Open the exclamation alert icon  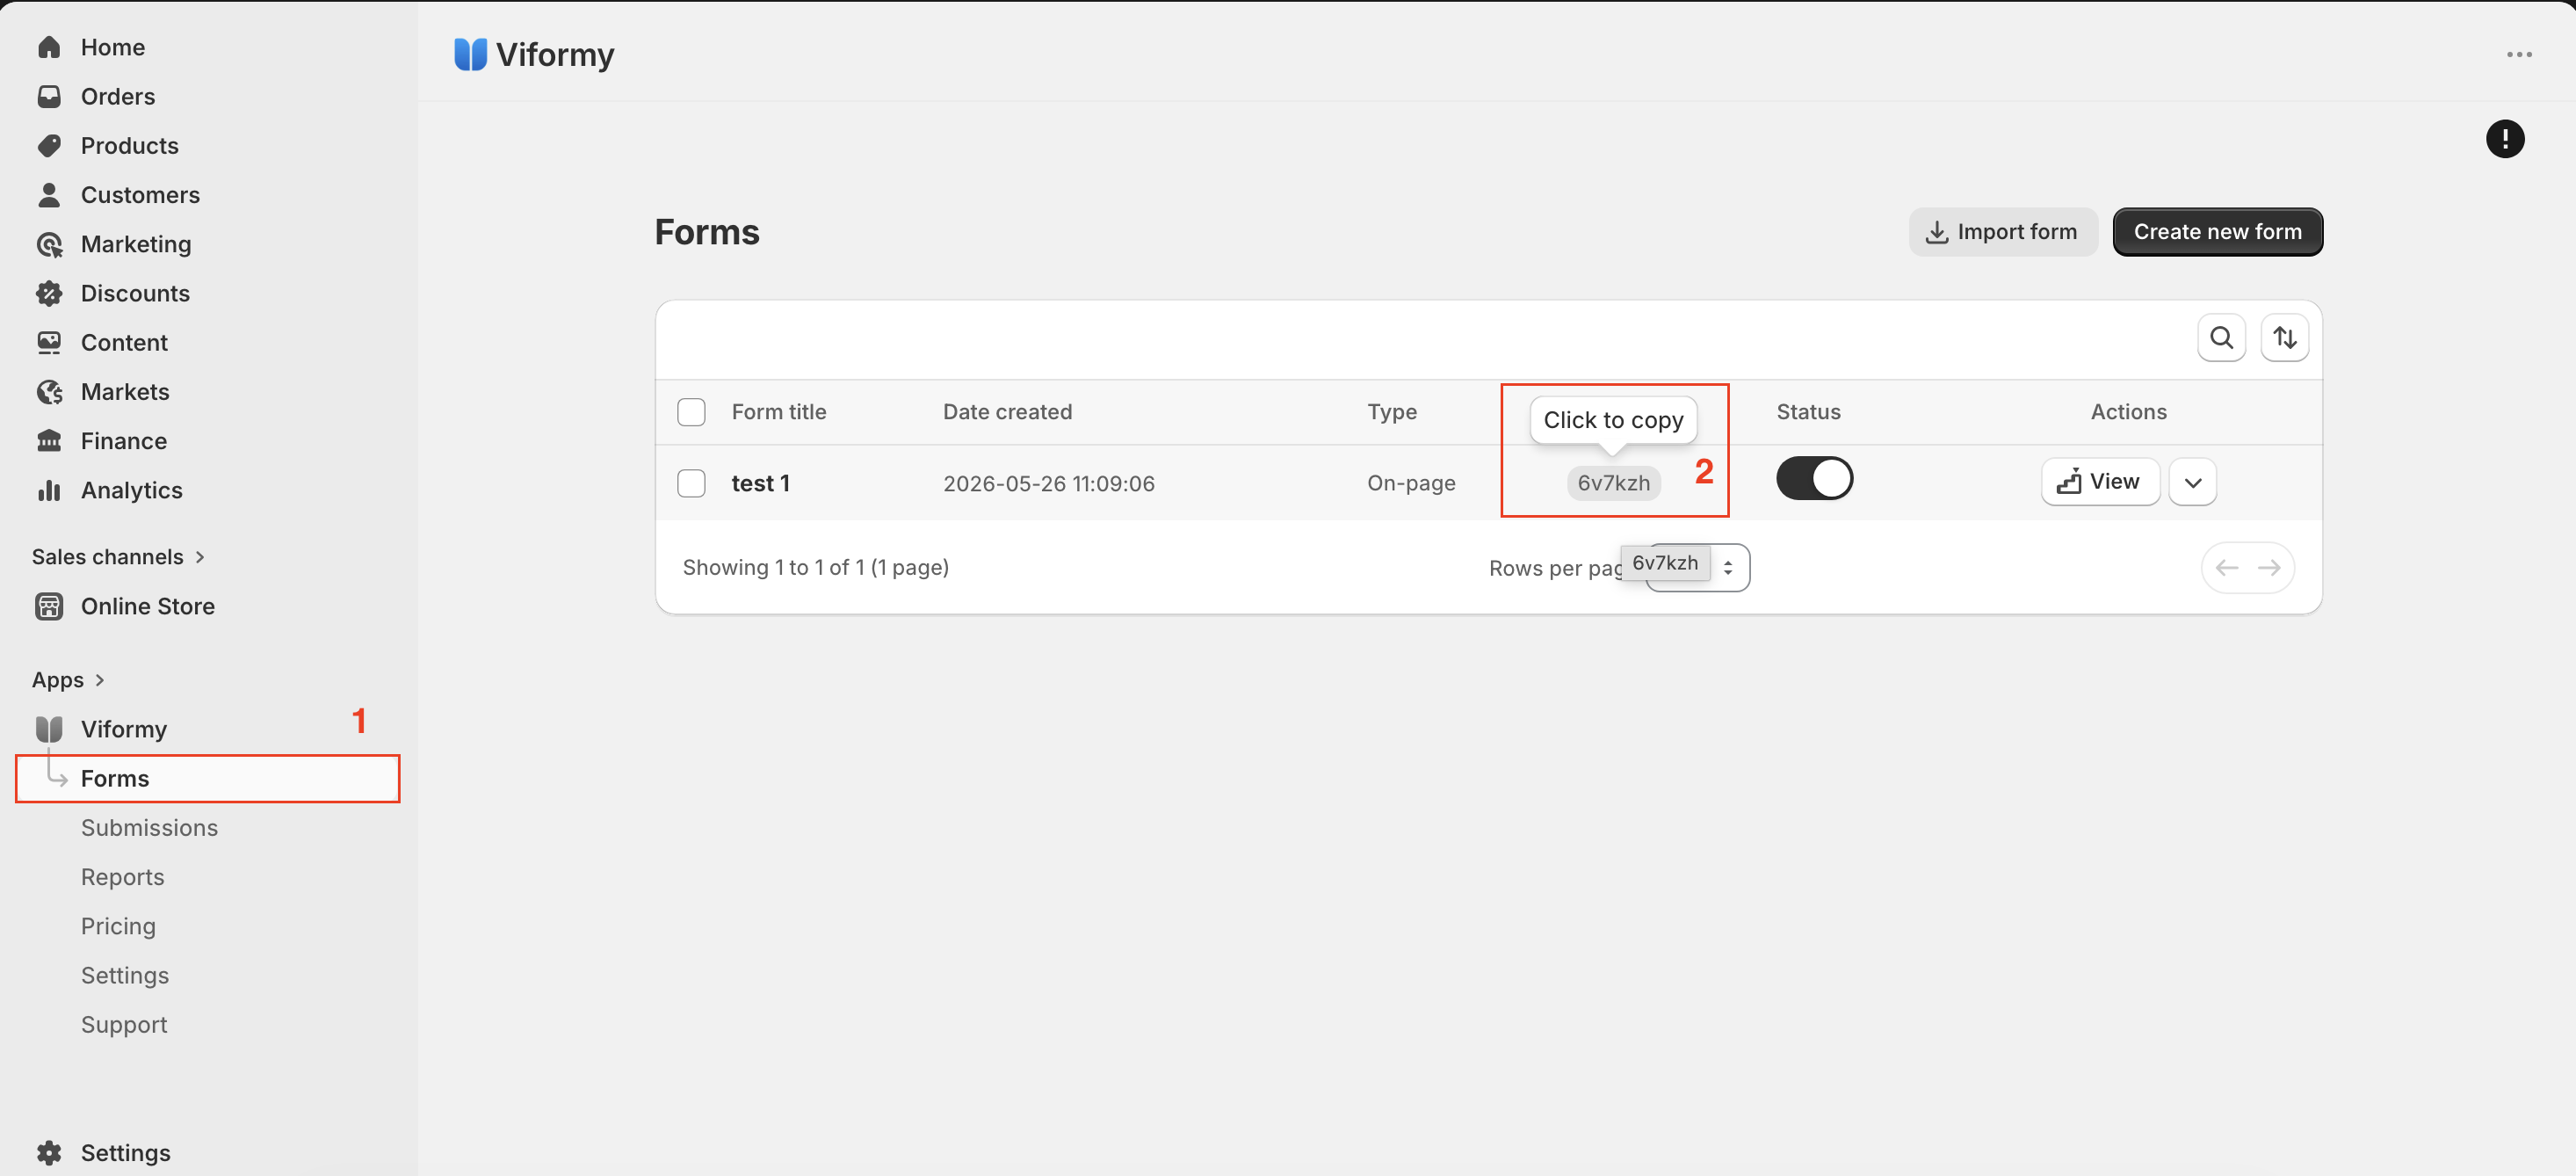pos(2504,139)
